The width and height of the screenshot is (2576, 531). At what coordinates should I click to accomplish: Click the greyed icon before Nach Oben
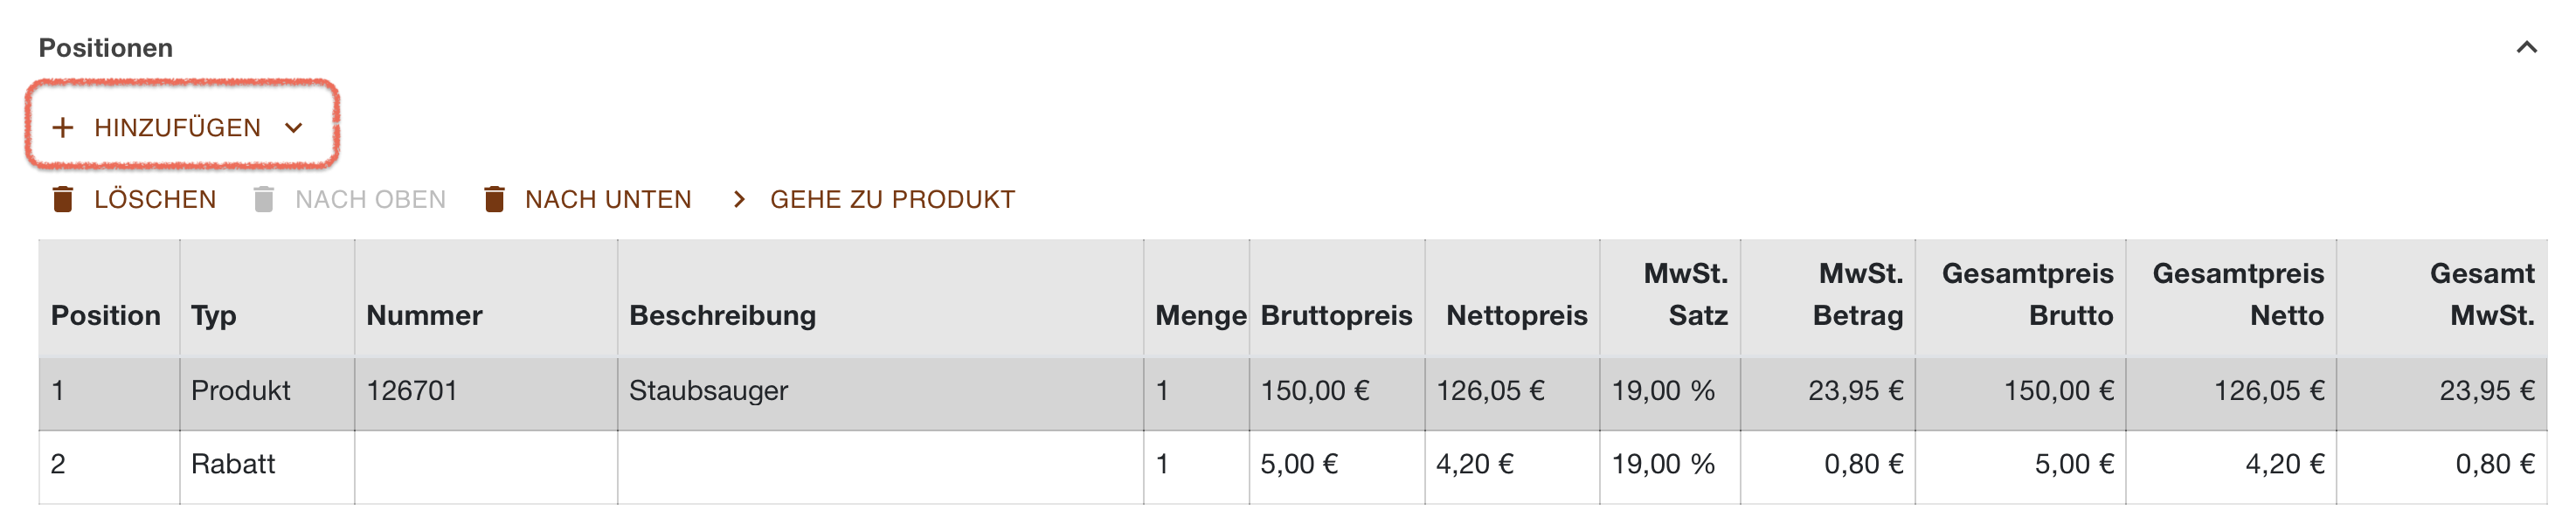click(x=264, y=199)
